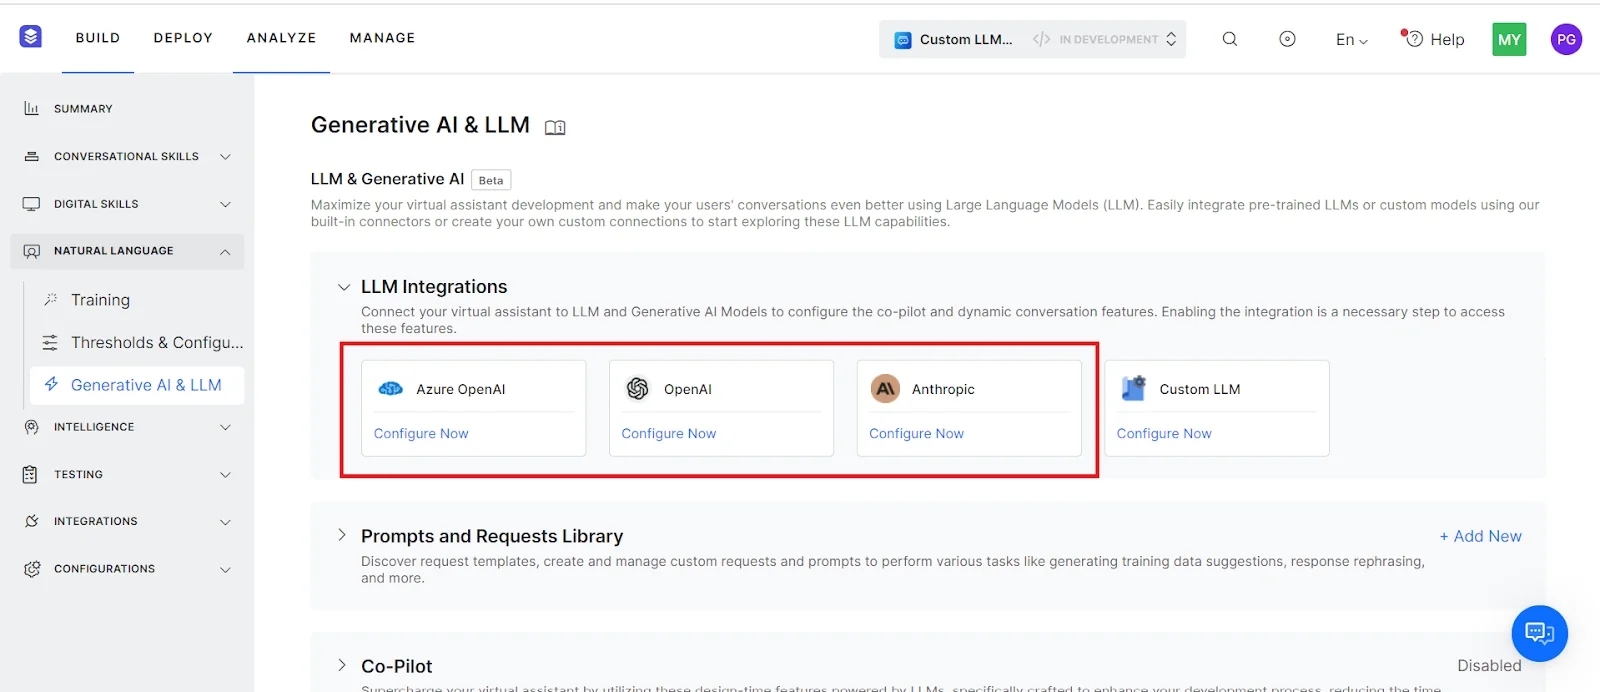Image resolution: width=1600 pixels, height=692 pixels.
Task: Click the Conversational Skills sidebar icon
Action: click(32, 156)
